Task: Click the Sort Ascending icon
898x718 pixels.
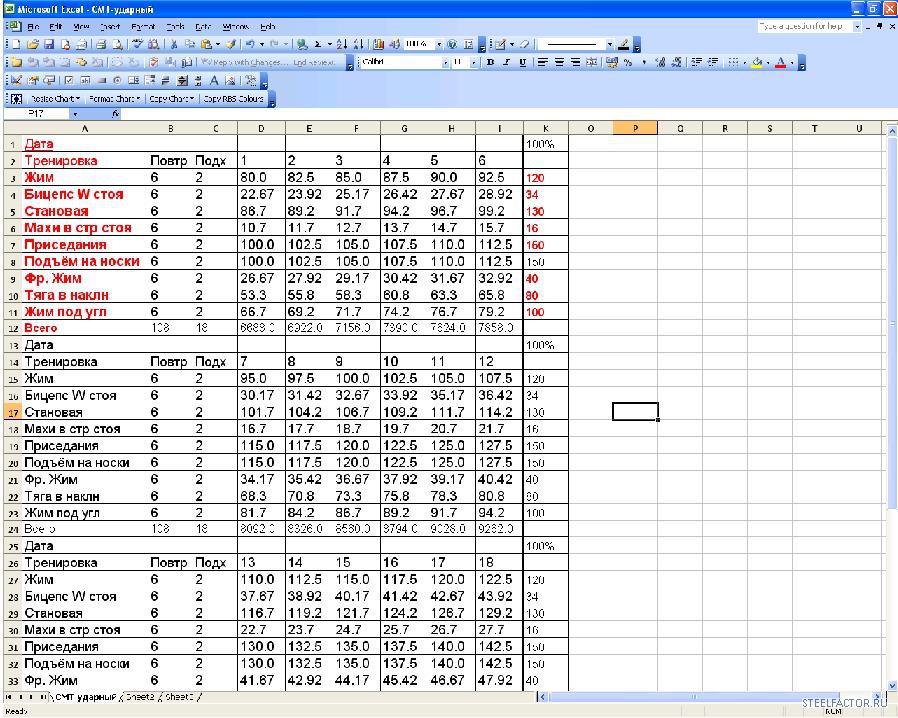Action: pos(342,45)
